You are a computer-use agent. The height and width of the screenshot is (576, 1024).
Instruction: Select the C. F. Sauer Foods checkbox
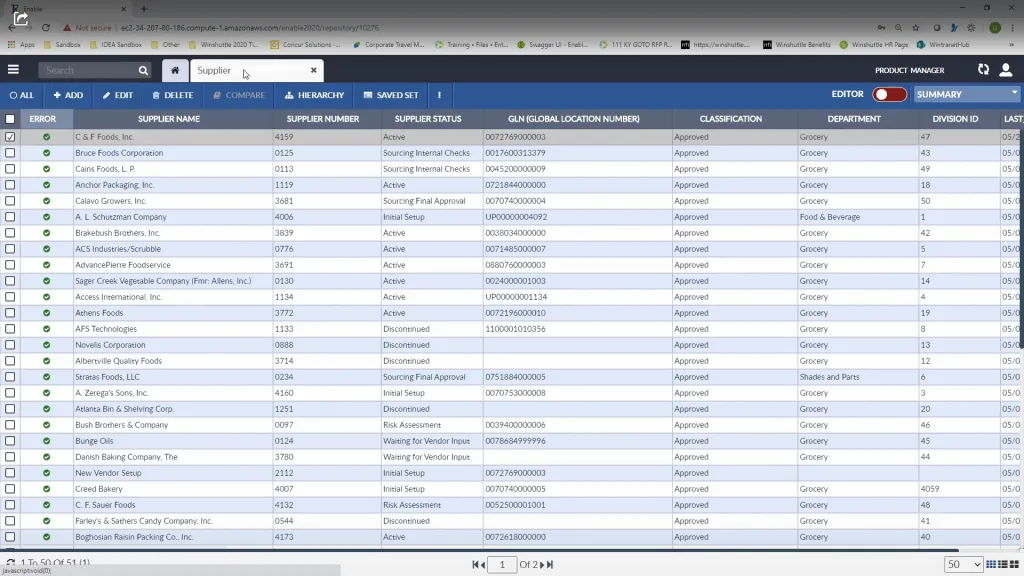(x=10, y=505)
